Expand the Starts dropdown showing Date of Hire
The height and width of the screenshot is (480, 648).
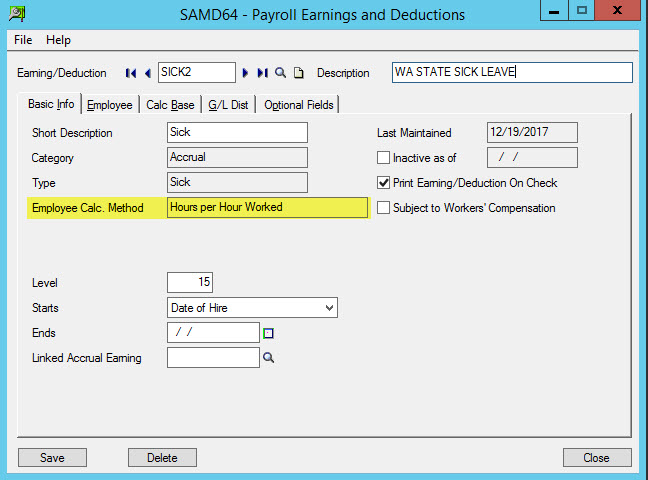tap(329, 308)
